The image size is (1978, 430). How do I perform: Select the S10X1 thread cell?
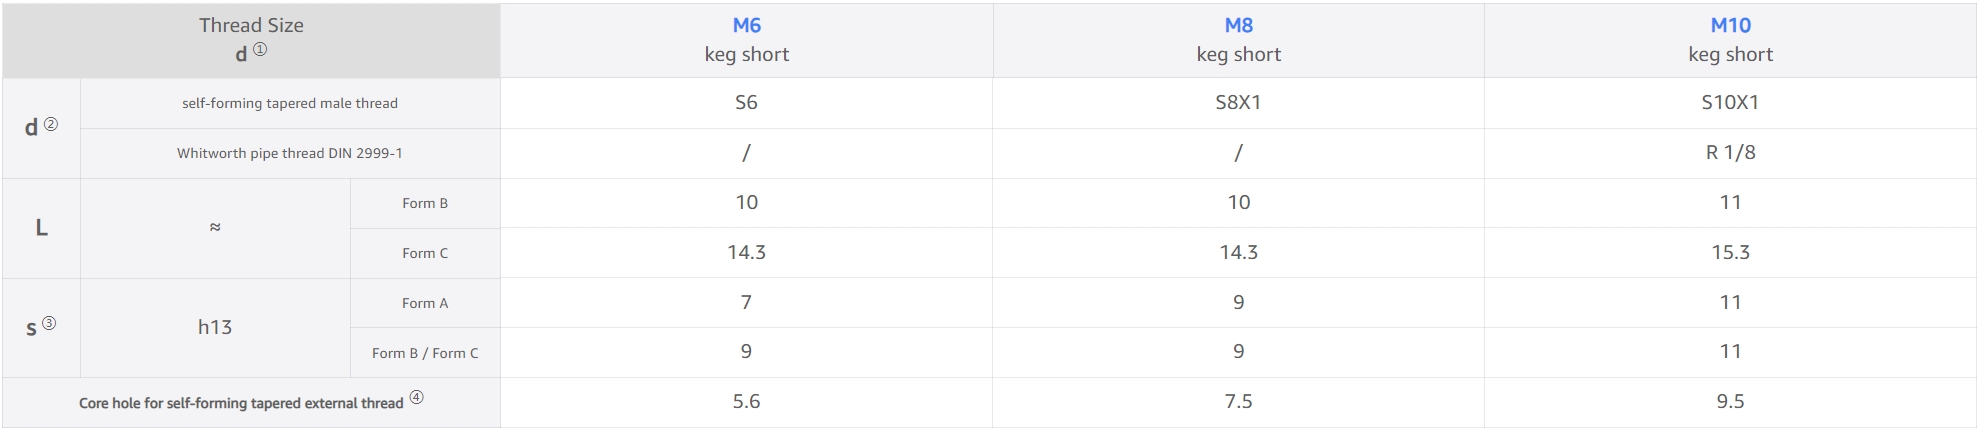pyautogui.click(x=1730, y=103)
